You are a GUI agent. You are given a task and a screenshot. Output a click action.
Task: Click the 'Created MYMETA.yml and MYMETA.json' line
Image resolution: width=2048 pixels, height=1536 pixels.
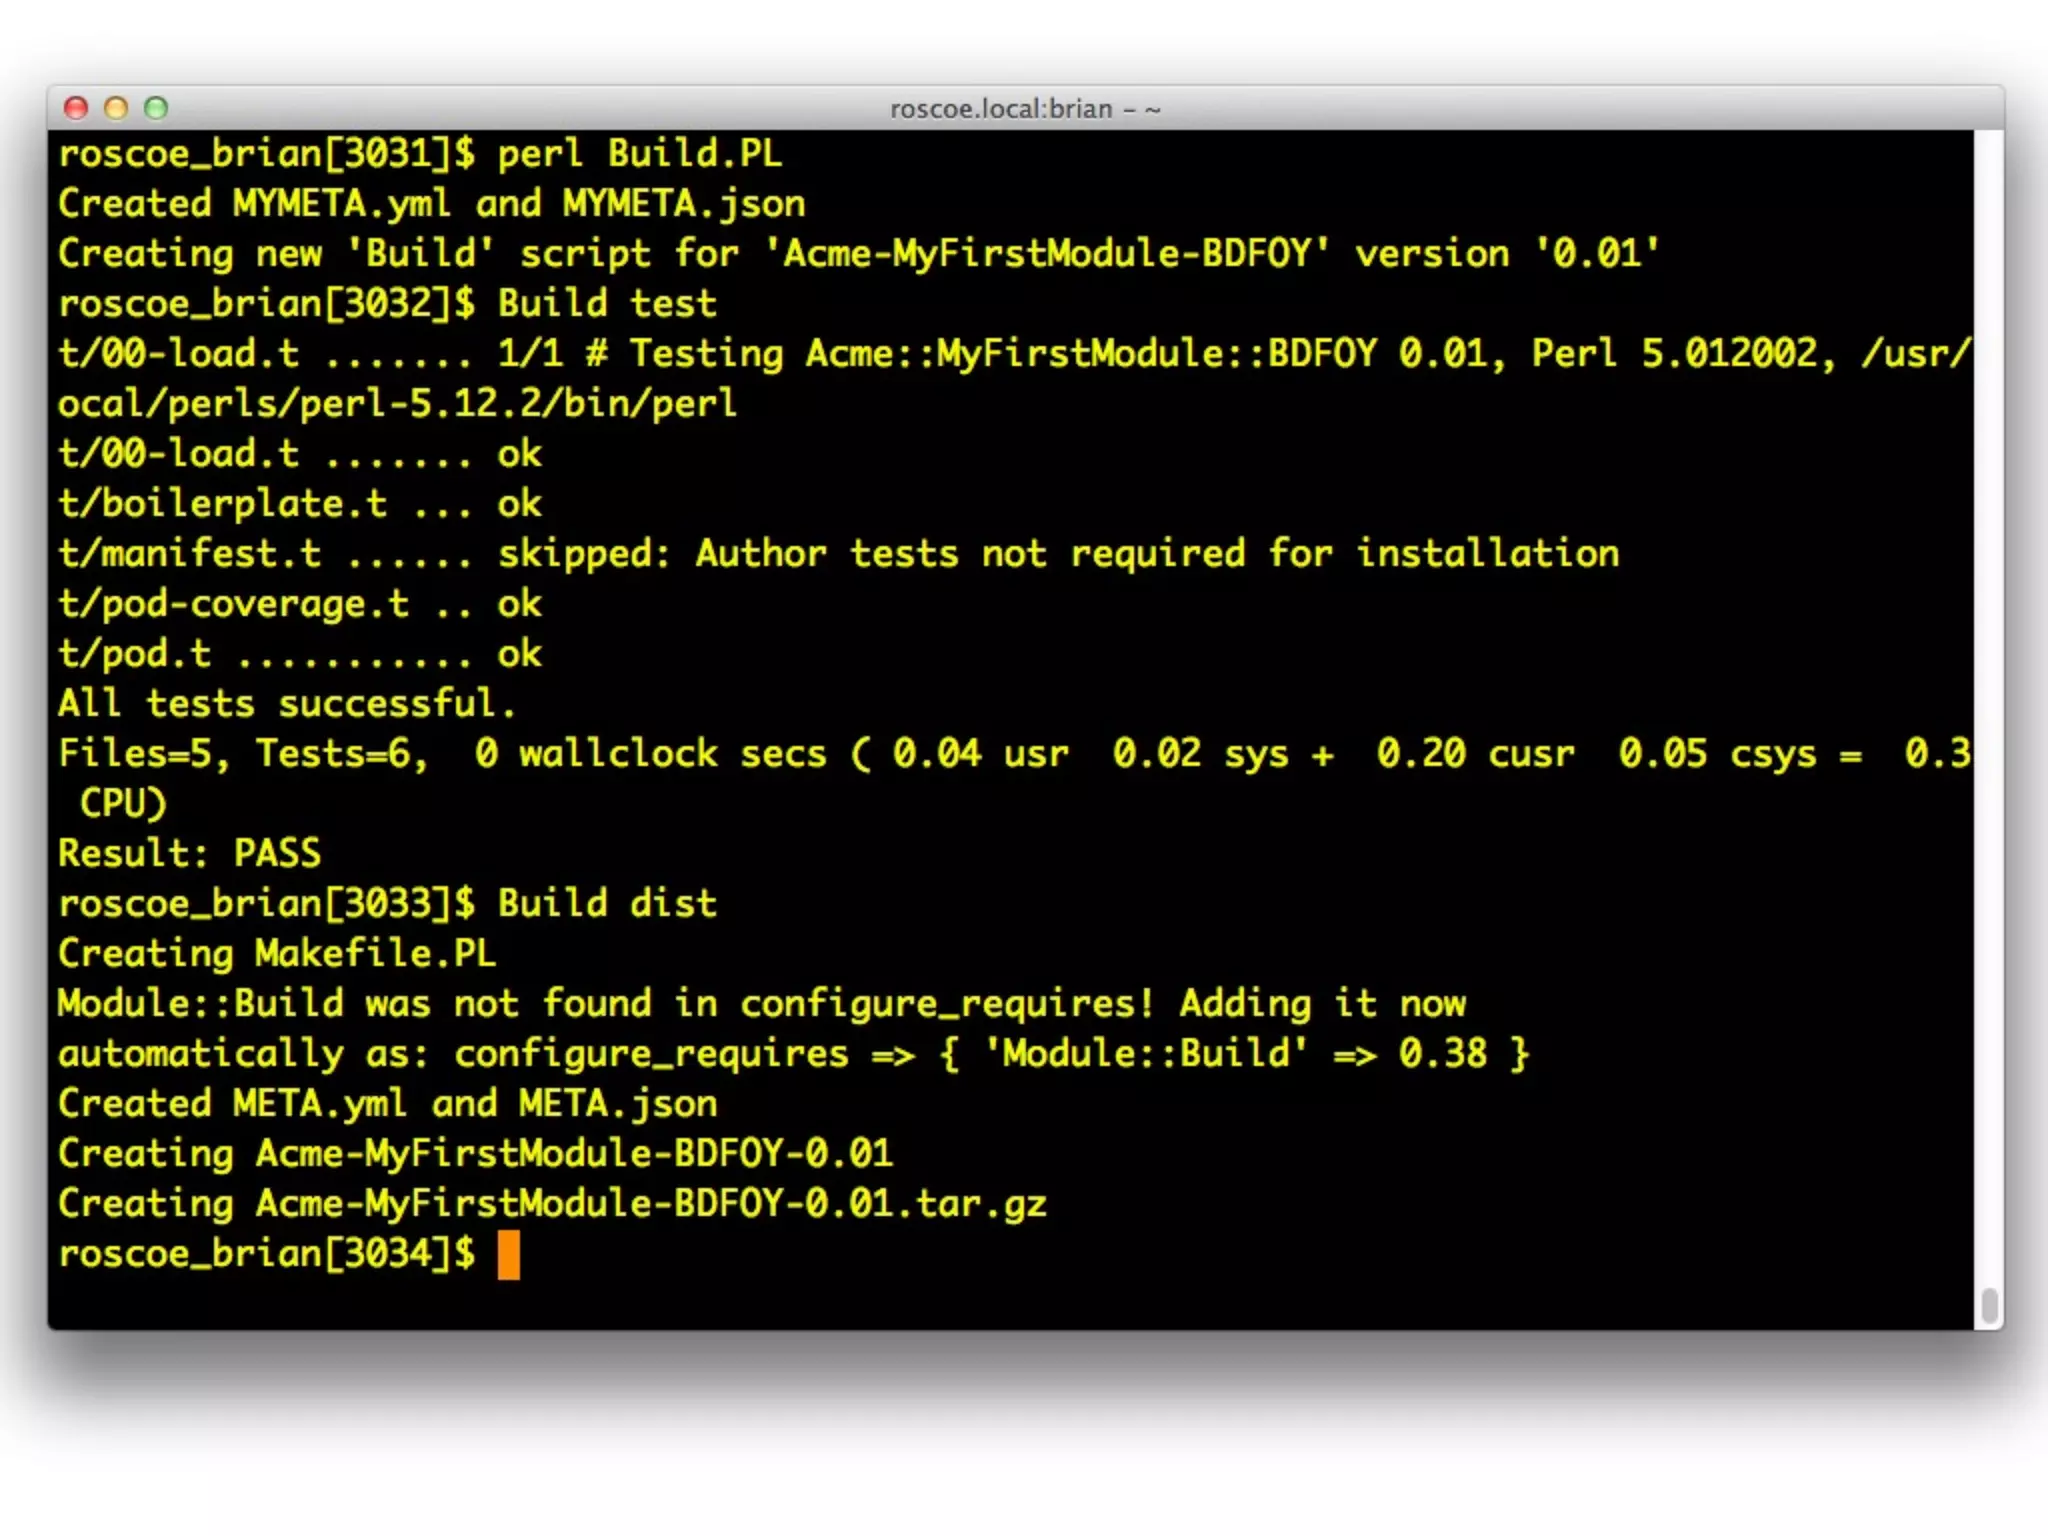pos(431,204)
